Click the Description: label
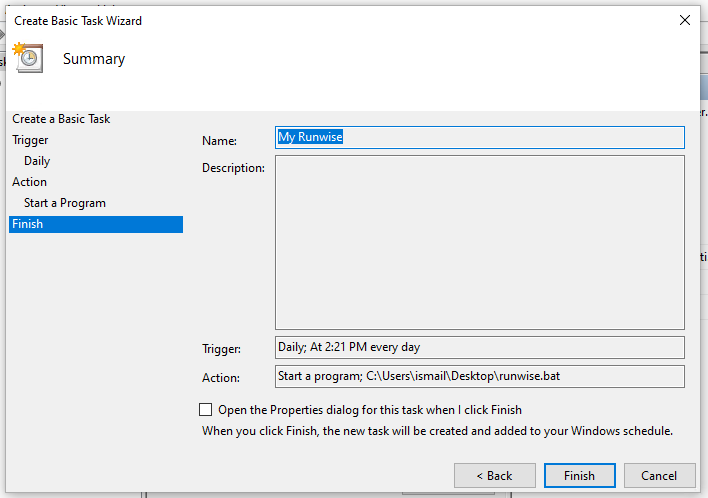 tap(233, 168)
